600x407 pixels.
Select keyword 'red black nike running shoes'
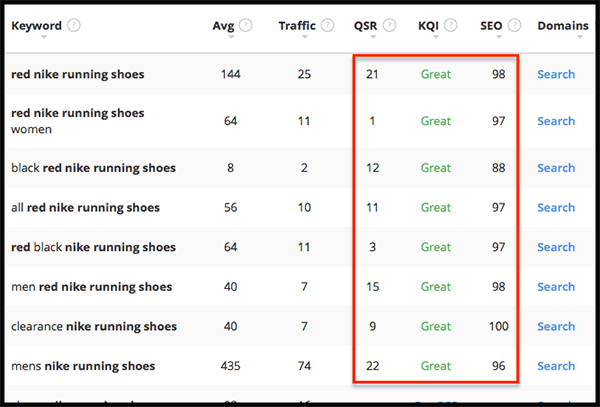point(93,247)
